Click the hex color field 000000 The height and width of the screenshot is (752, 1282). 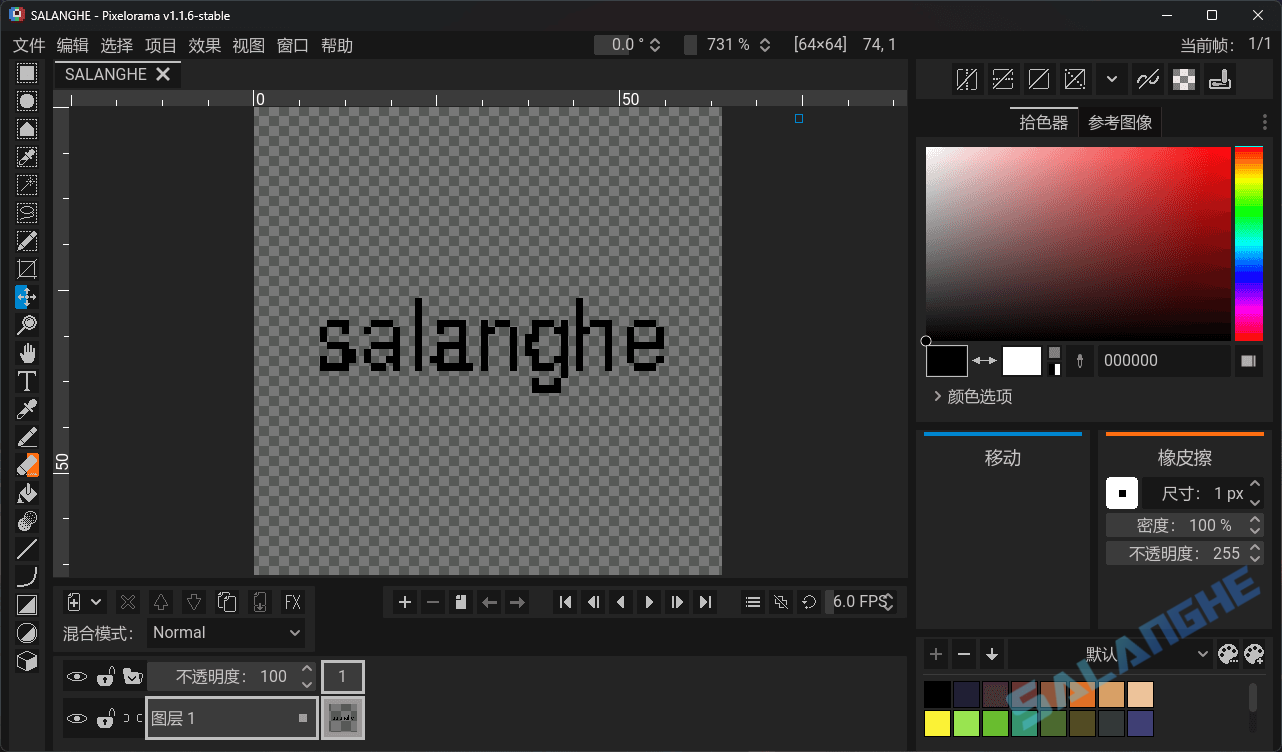pyautogui.click(x=1163, y=361)
